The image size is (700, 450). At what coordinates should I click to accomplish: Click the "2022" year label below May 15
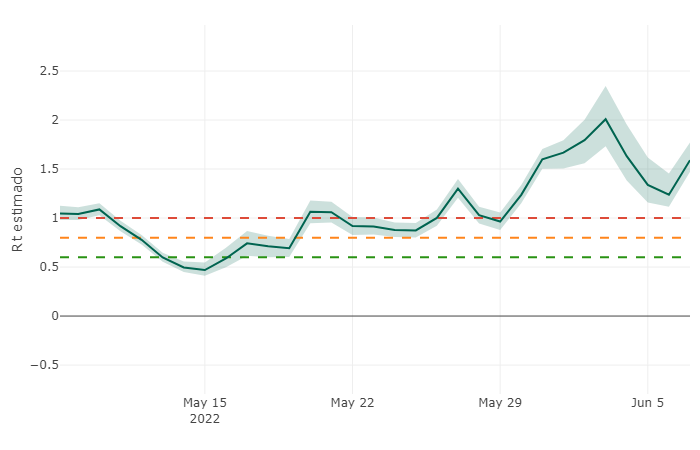click(205, 419)
